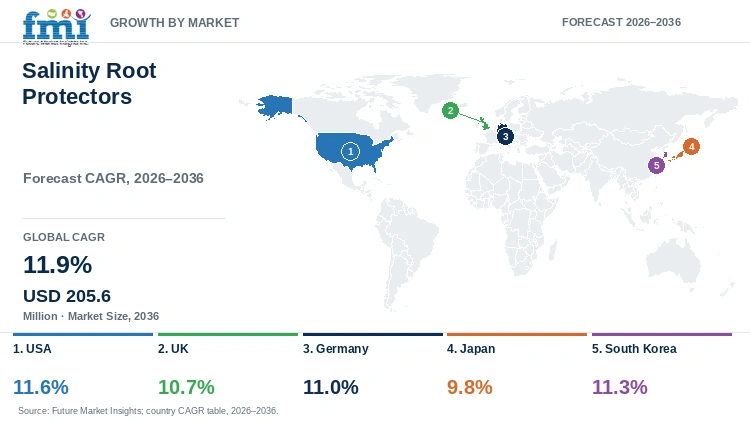
Task: Click the USA 11.6% value
Action: [41, 387]
